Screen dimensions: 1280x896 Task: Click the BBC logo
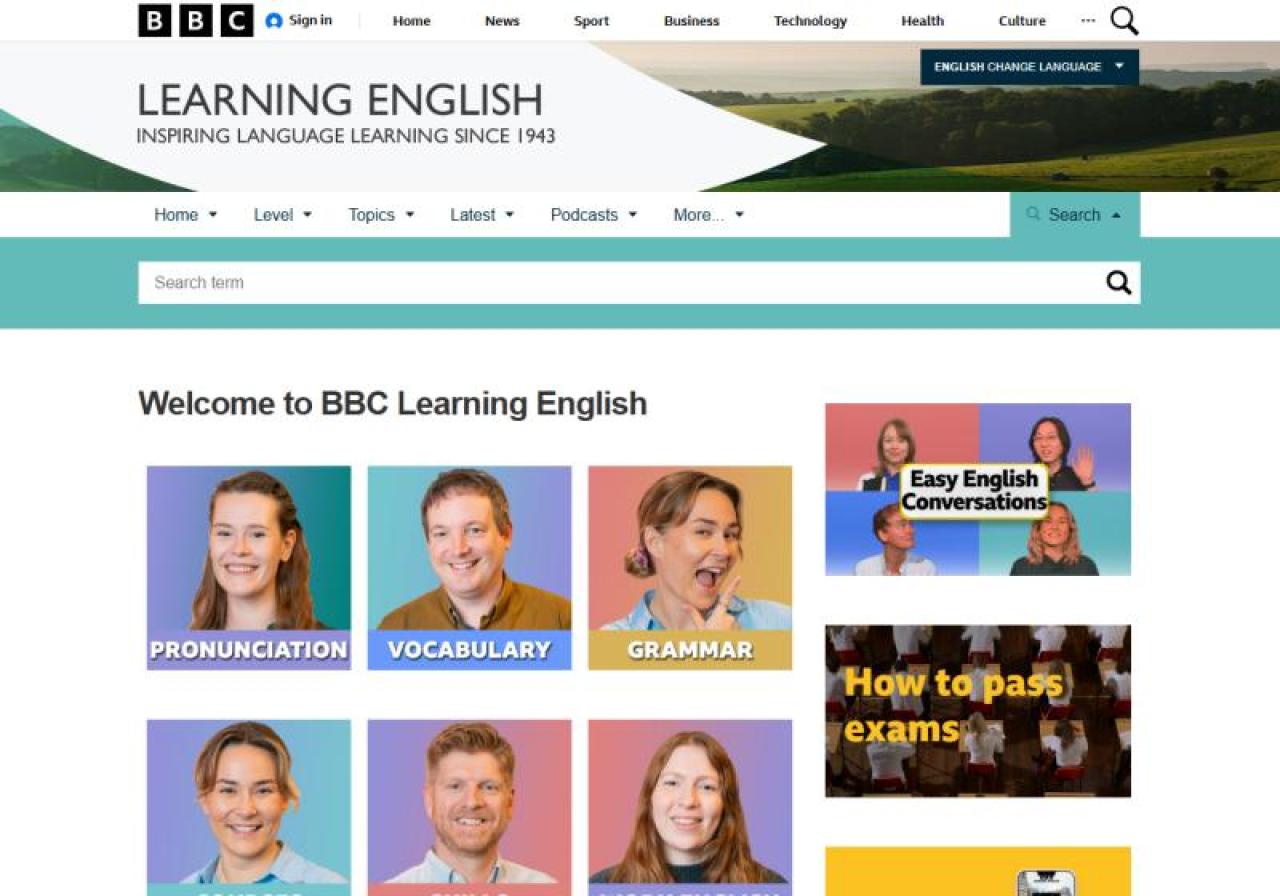(196, 20)
